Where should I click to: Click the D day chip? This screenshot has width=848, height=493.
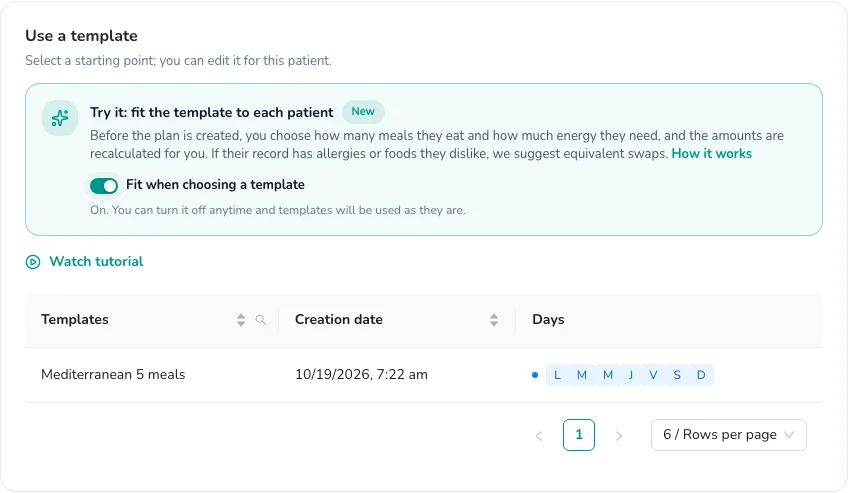click(x=701, y=375)
